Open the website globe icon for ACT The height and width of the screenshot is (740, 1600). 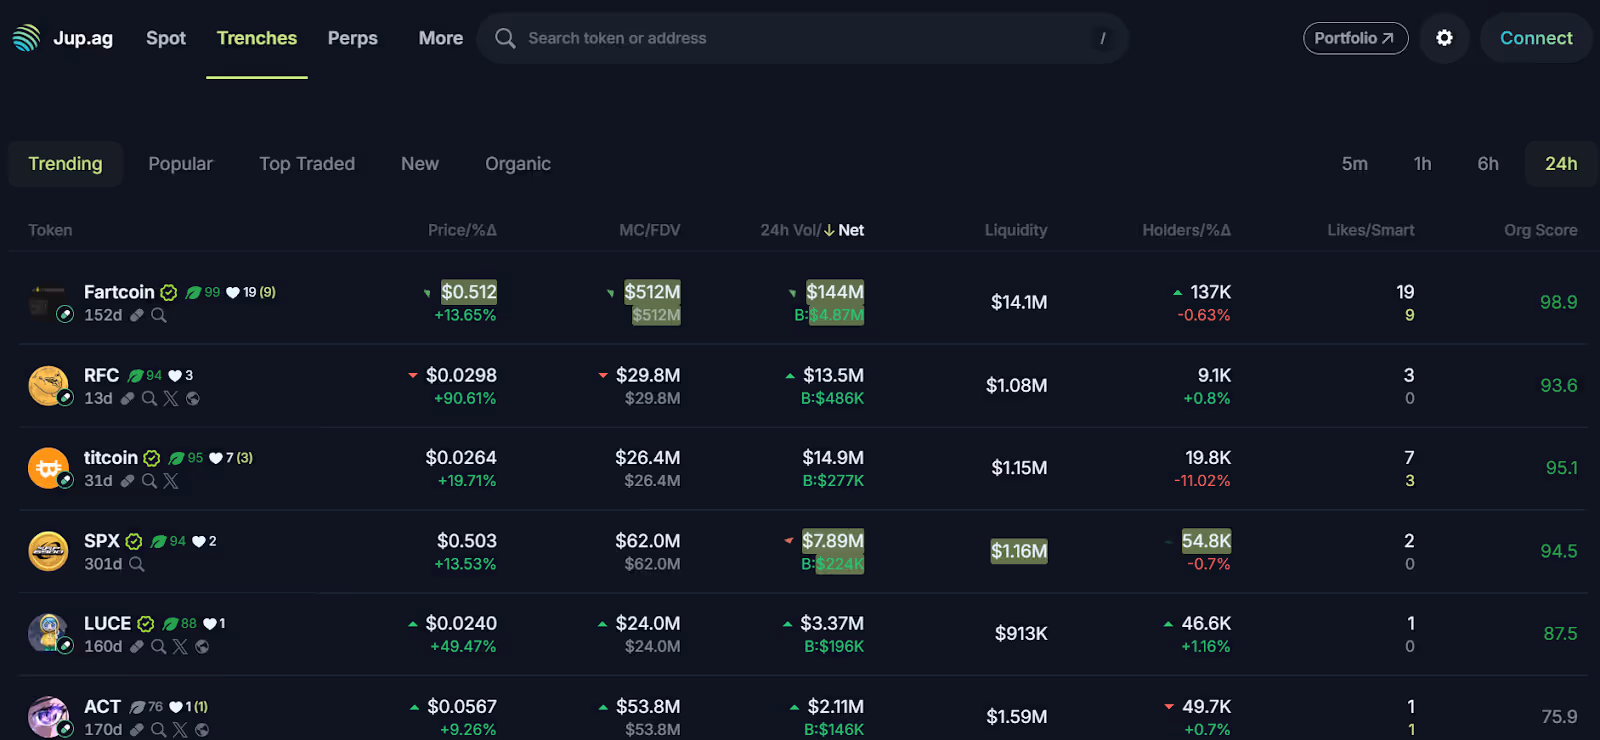tap(202, 730)
